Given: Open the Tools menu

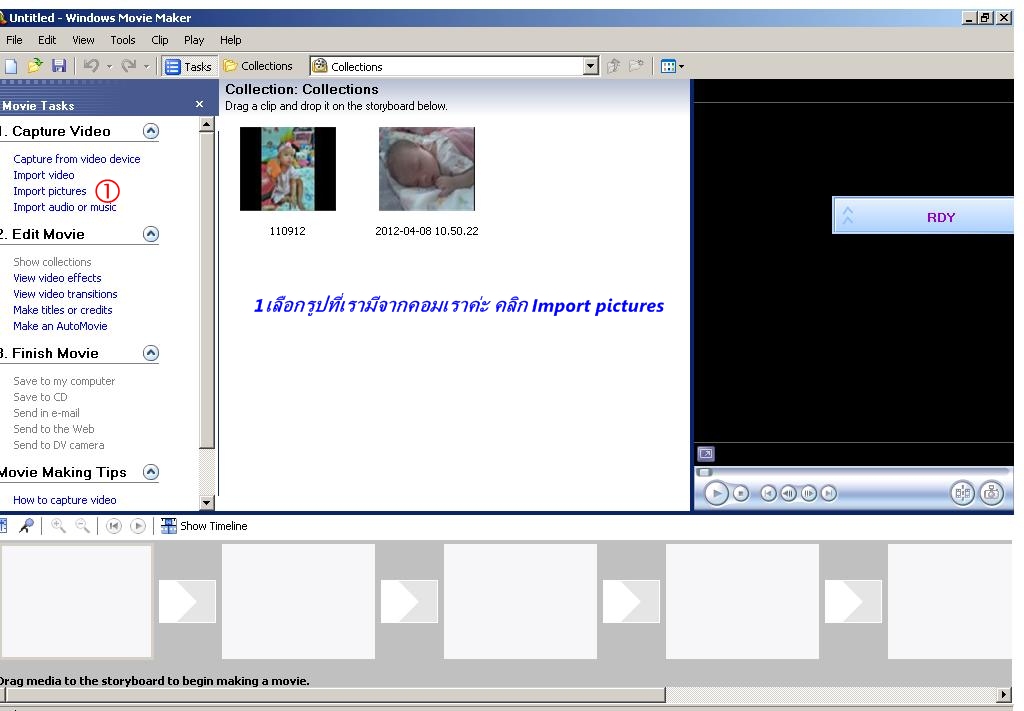Looking at the screenshot, I should [123, 40].
